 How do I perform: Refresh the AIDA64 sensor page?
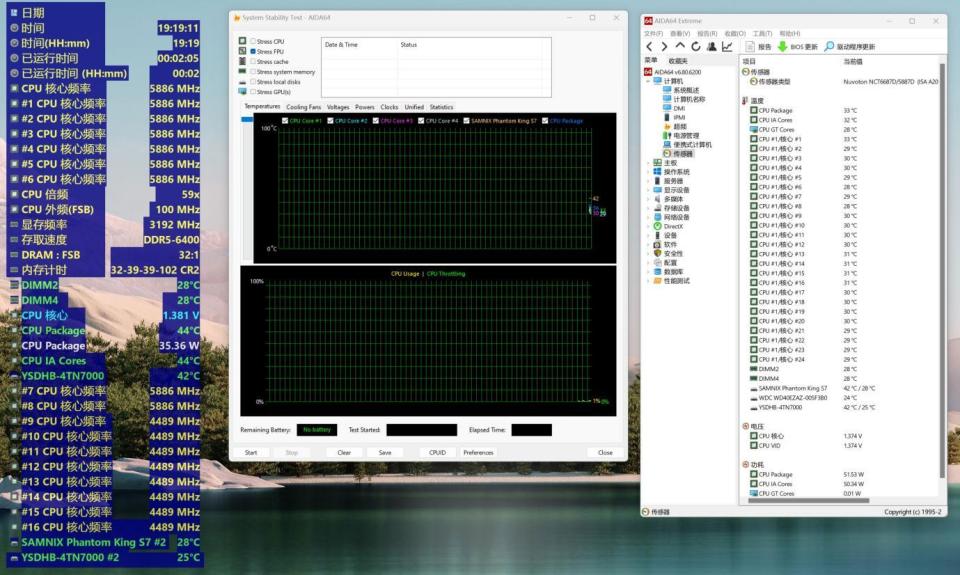pyautogui.click(x=696, y=47)
